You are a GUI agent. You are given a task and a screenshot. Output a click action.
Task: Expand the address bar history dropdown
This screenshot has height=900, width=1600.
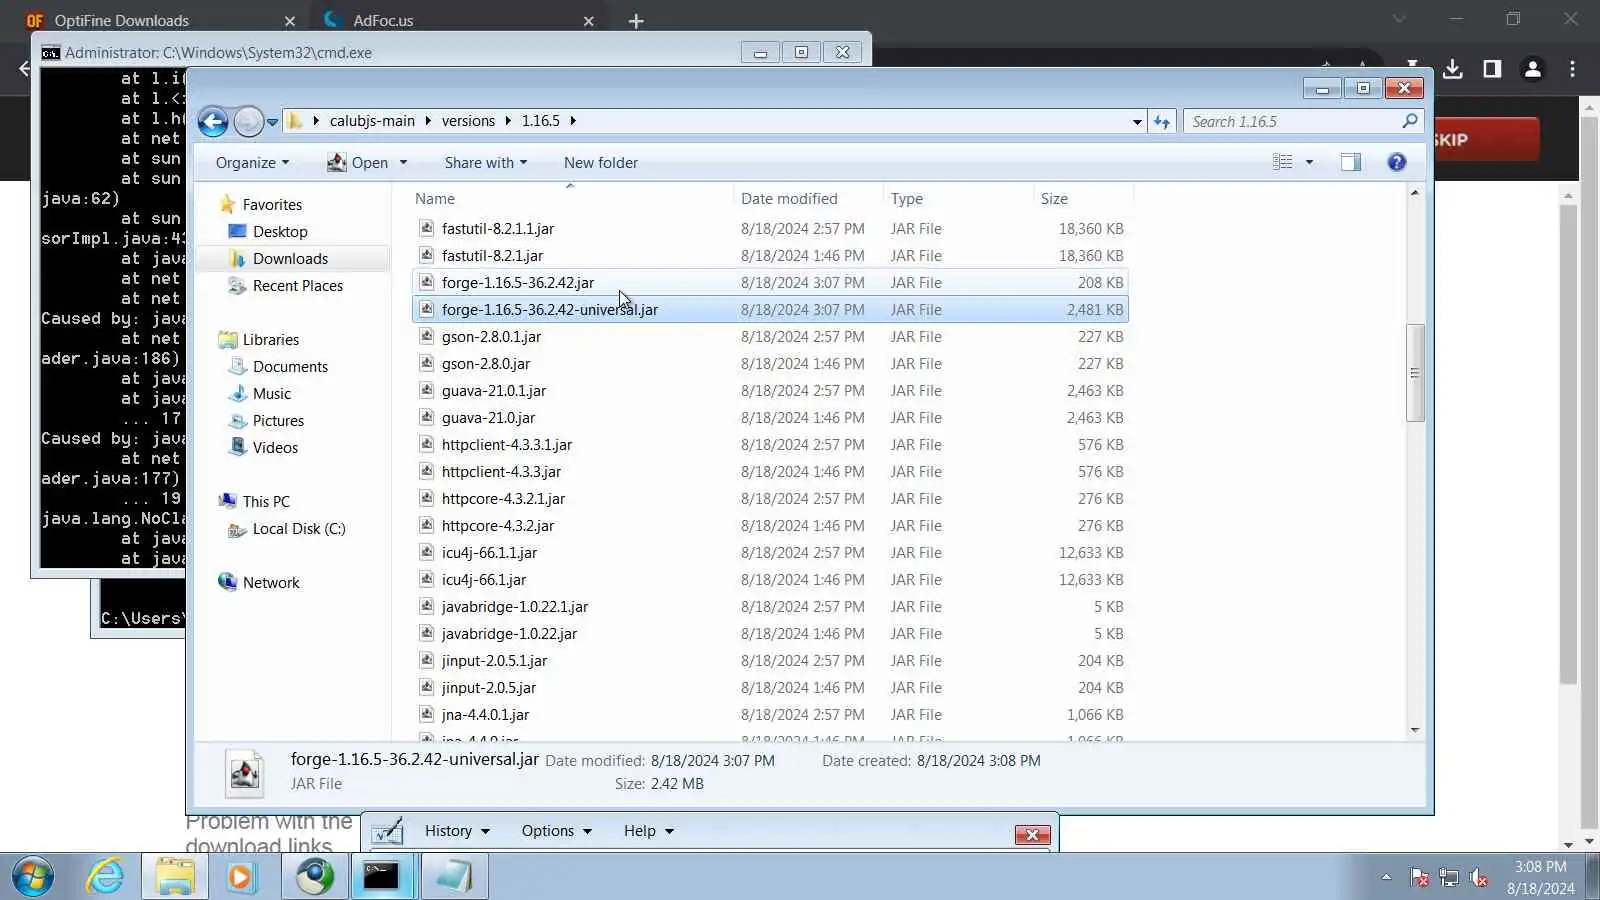click(1137, 121)
